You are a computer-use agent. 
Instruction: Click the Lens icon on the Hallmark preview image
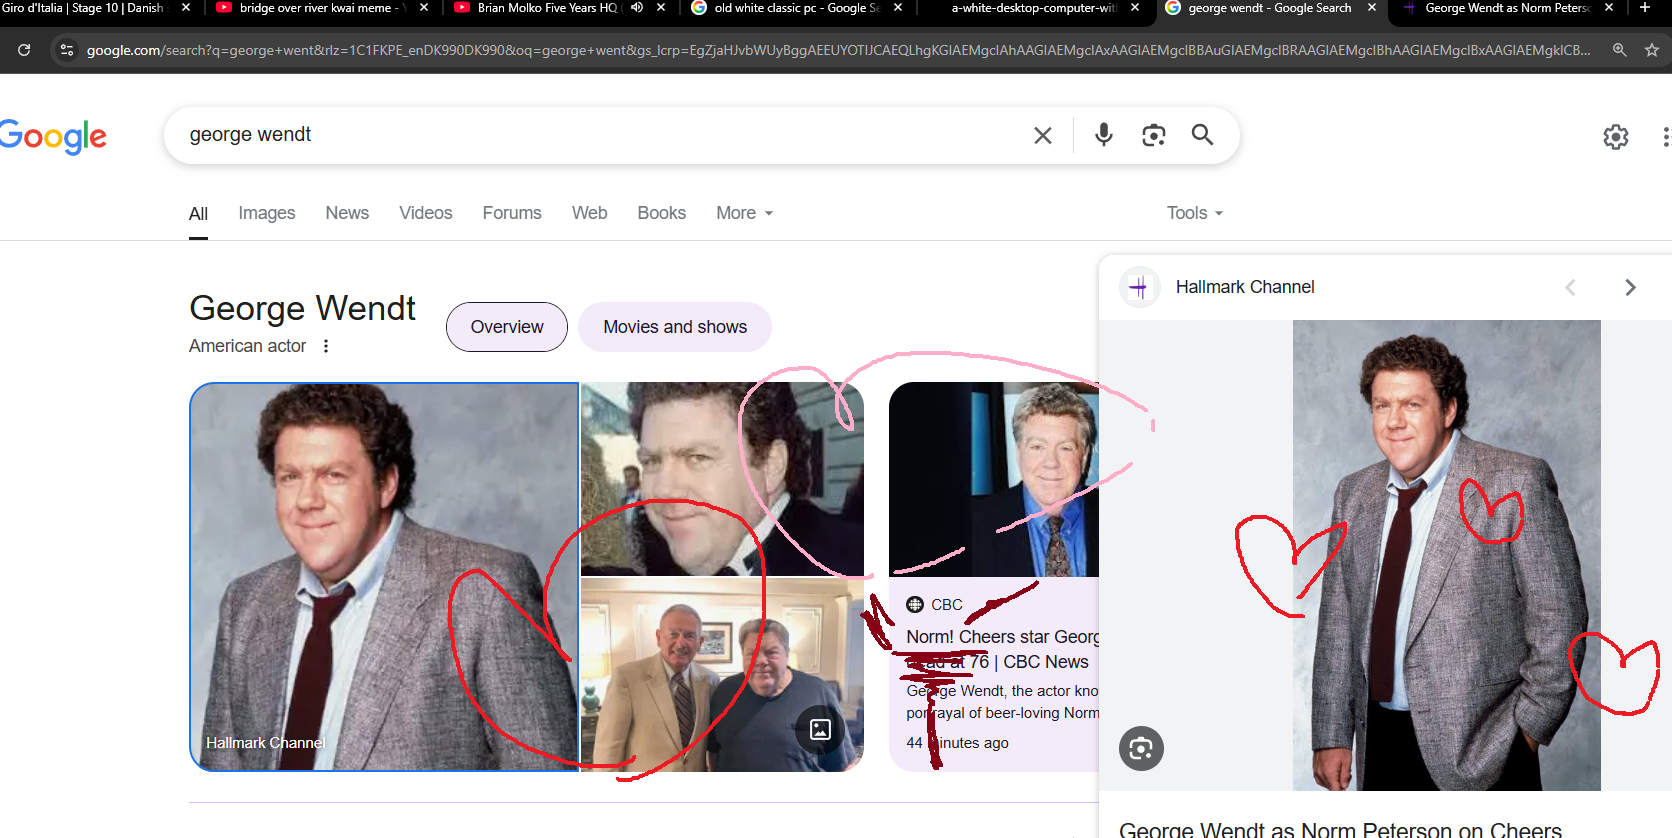[x=1141, y=748]
